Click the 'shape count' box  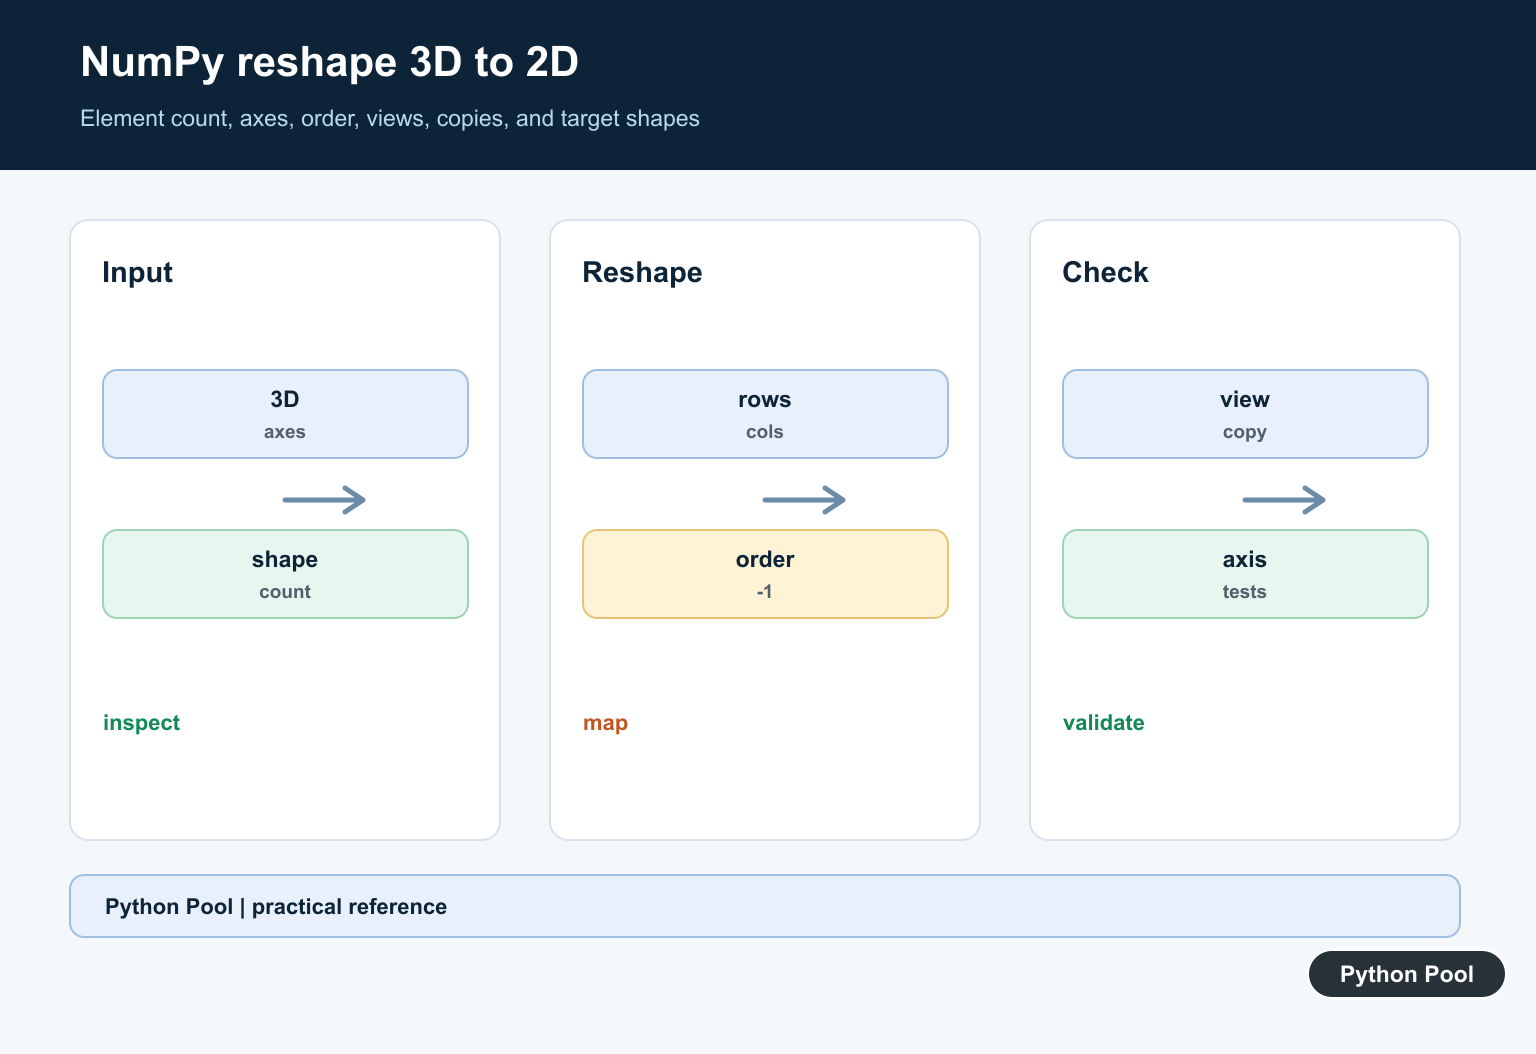tap(285, 574)
